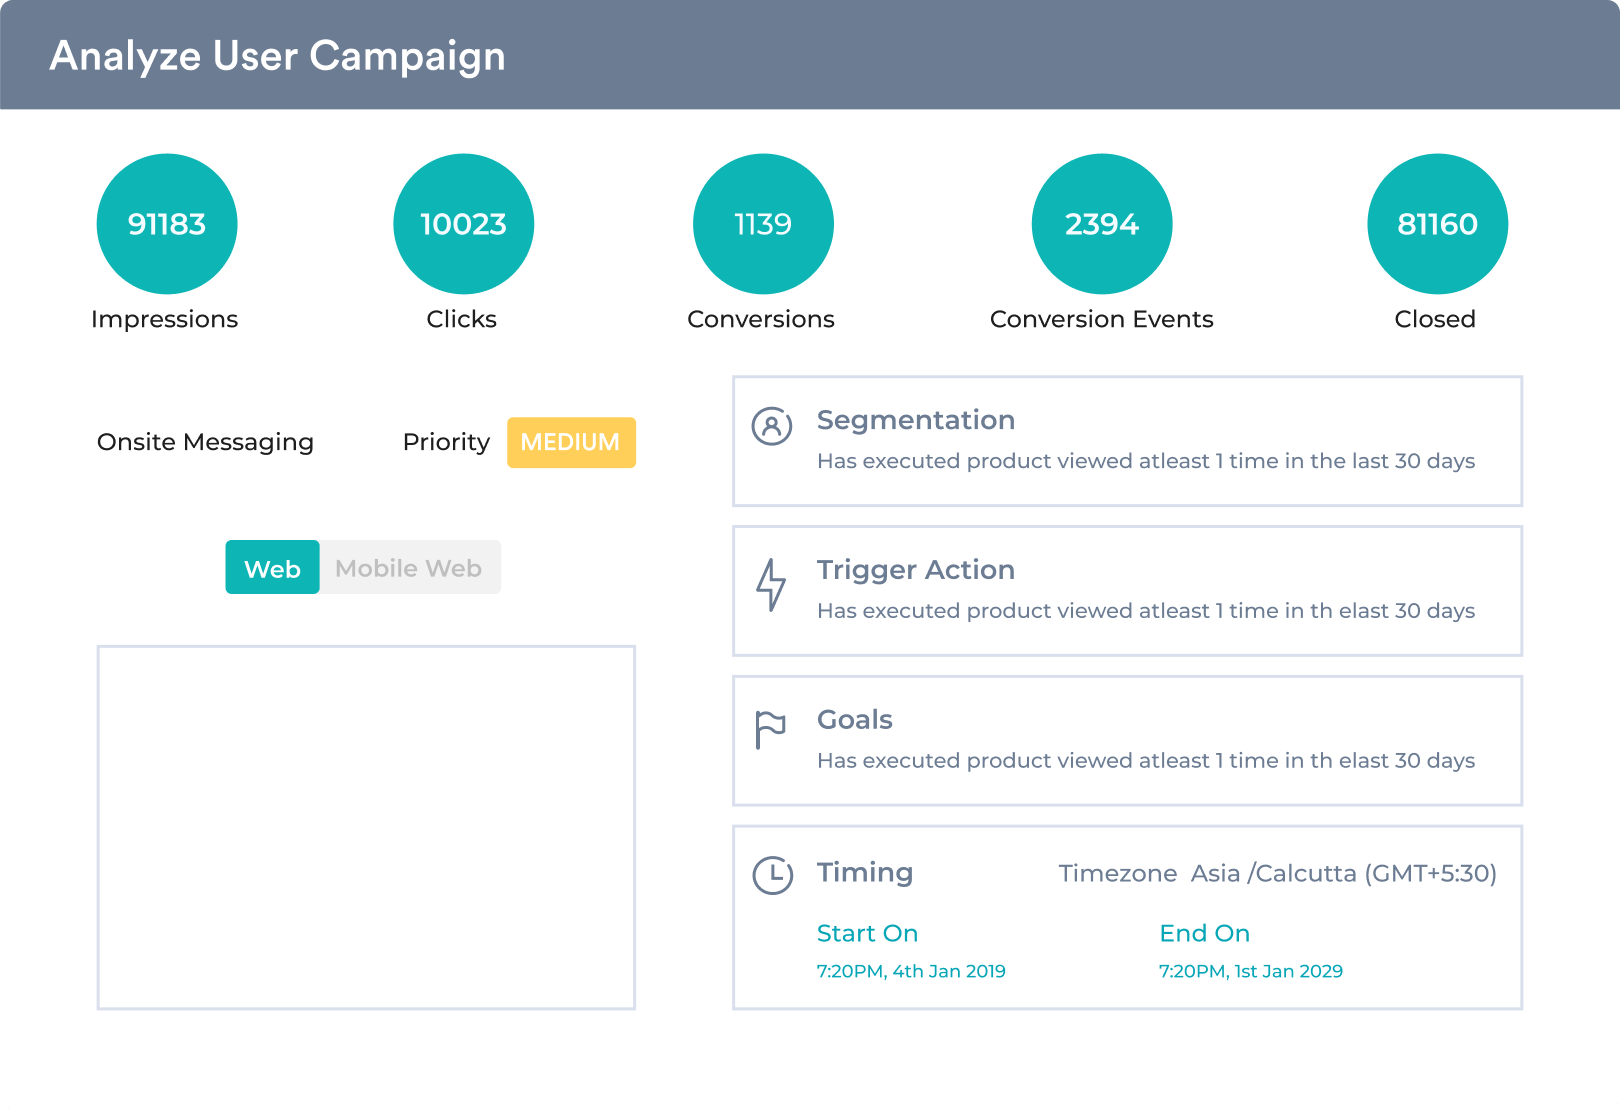Click the 'Onsite Messaging' label

tap(205, 442)
